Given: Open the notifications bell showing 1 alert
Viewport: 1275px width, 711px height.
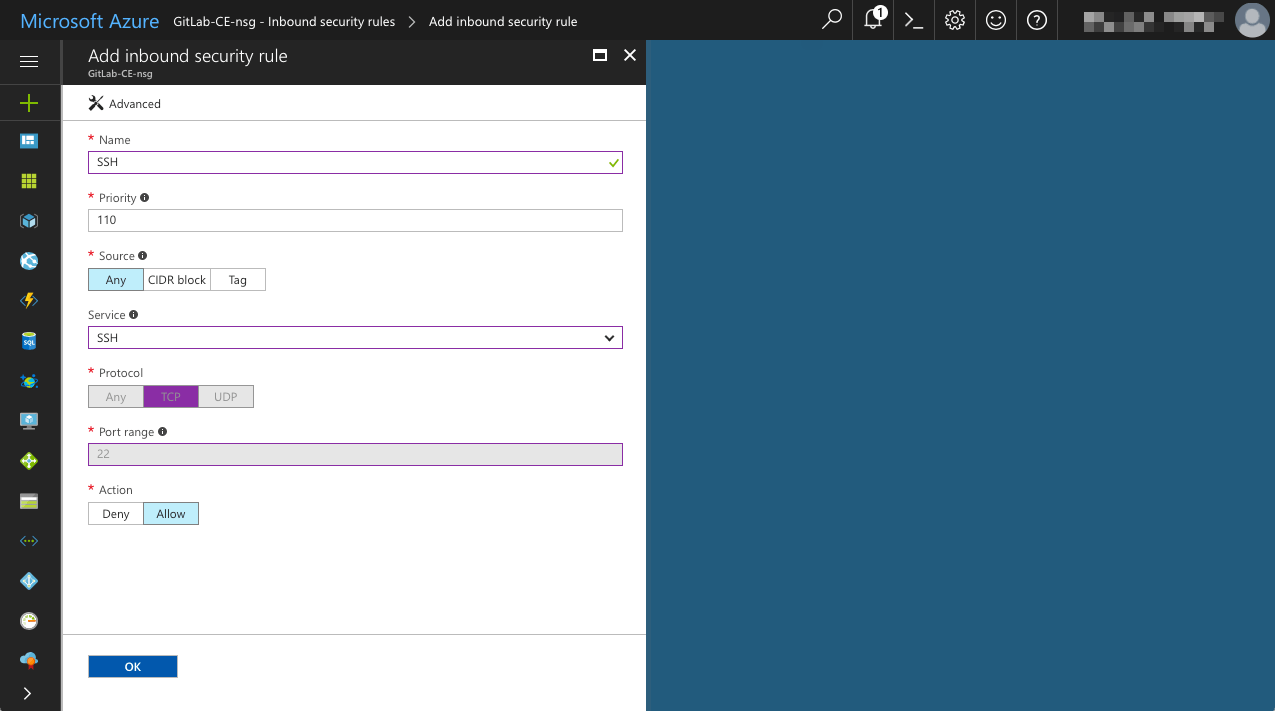Looking at the screenshot, I should (x=871, y=20).
